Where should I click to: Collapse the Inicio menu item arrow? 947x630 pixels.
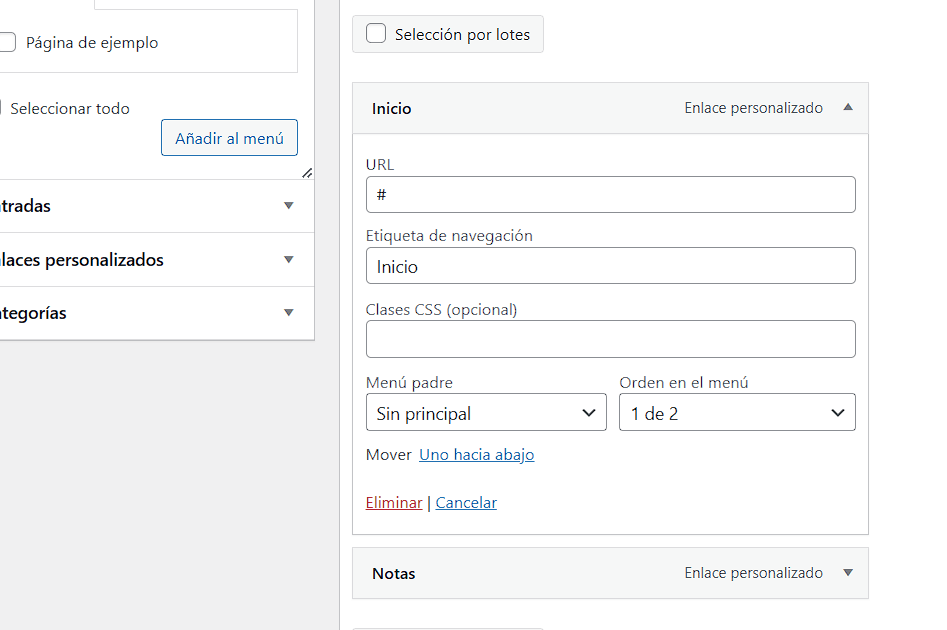848,107
